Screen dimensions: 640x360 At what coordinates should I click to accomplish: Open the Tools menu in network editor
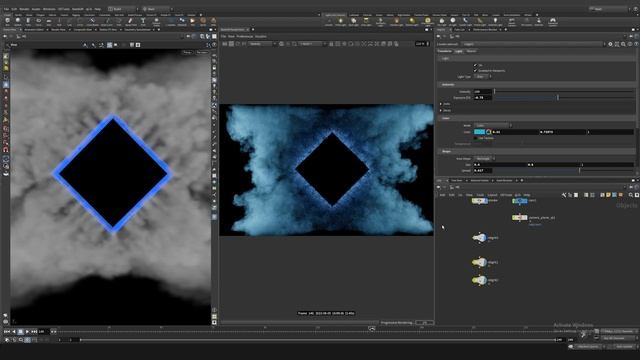pos(480,195)
